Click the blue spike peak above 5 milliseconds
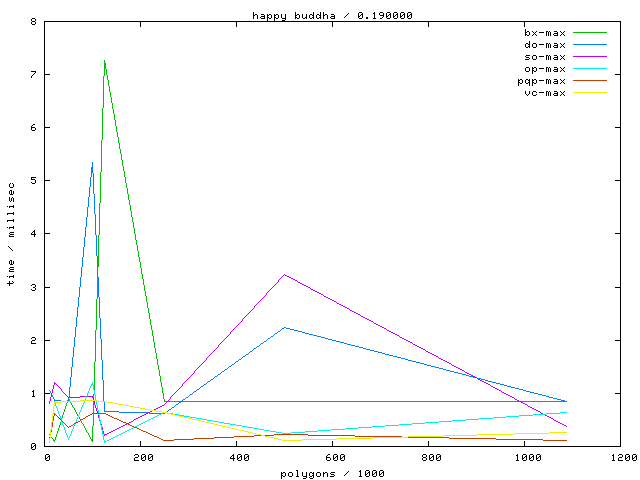640x480 pixels. (x=92, y=163)
